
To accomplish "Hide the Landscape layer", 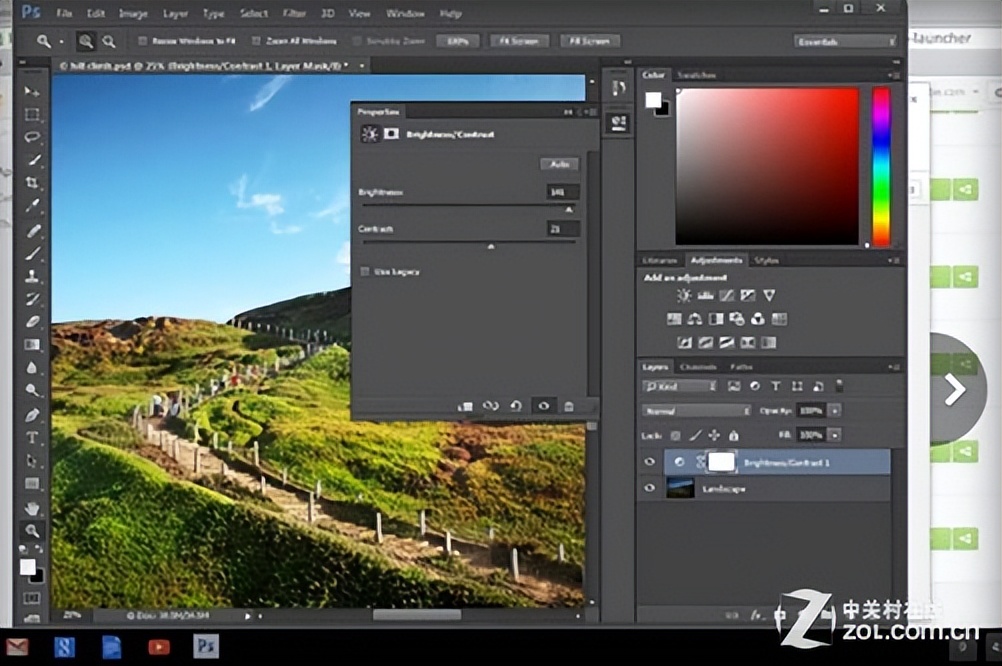I will click(649, 488).
